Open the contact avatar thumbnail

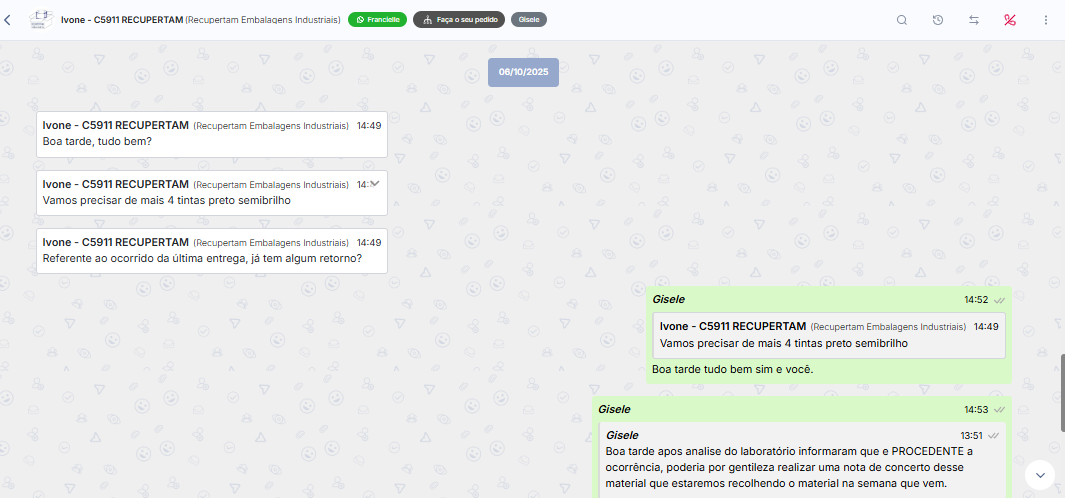click(41, 20)
